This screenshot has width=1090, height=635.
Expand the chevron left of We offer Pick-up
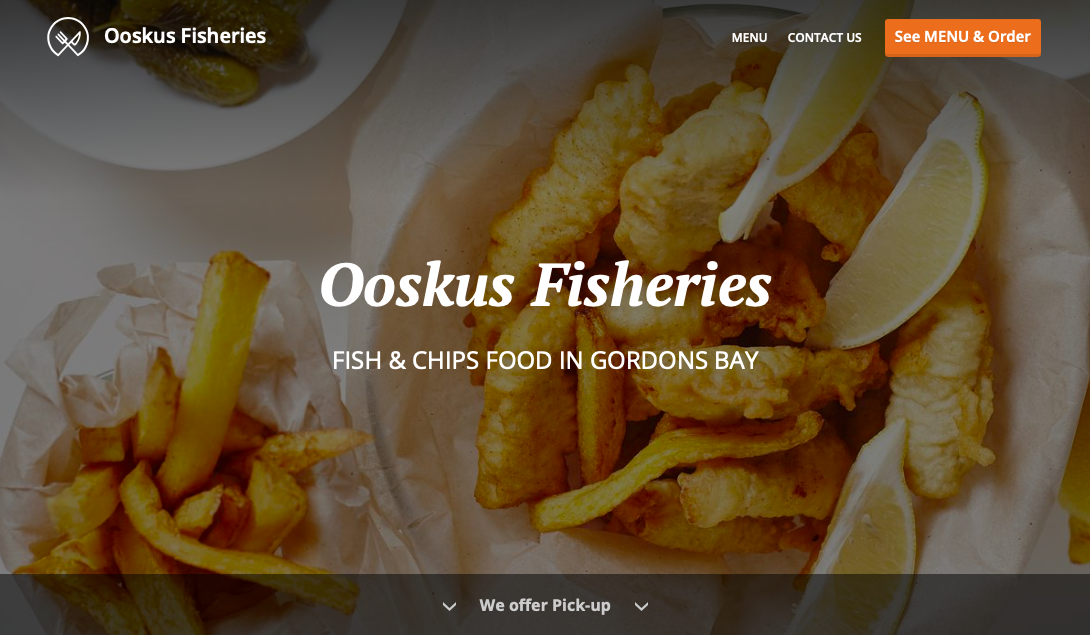tap(450, 606)
